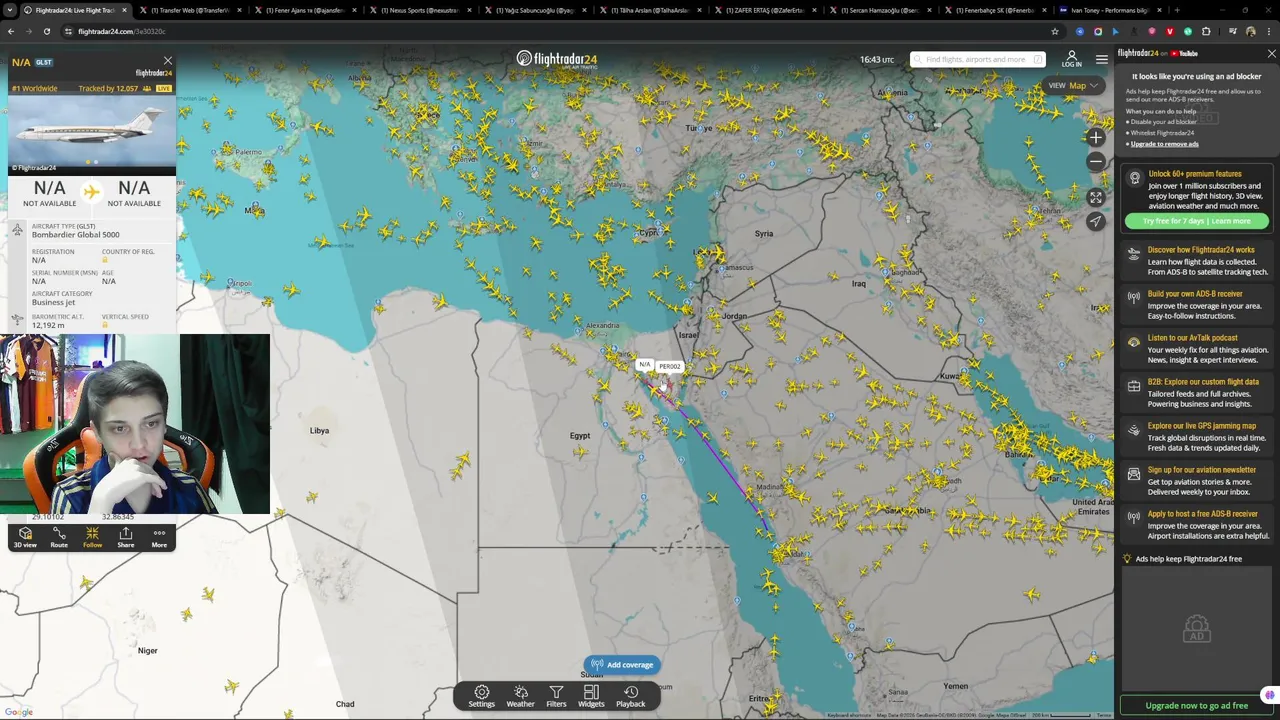
Task: Center the map on my location
Action: (x=1096, y=221)
